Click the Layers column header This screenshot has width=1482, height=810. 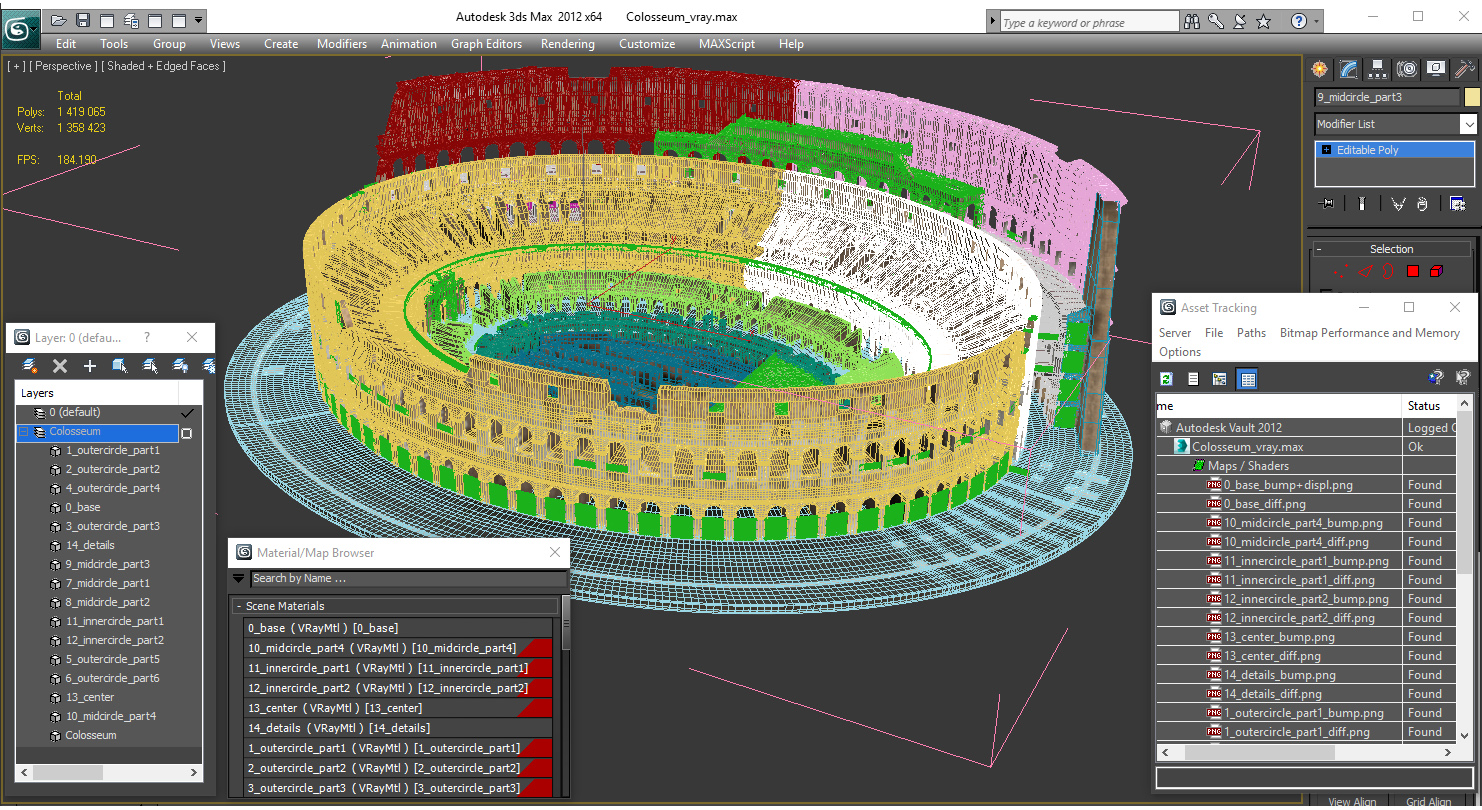click(x=97, y=393)
